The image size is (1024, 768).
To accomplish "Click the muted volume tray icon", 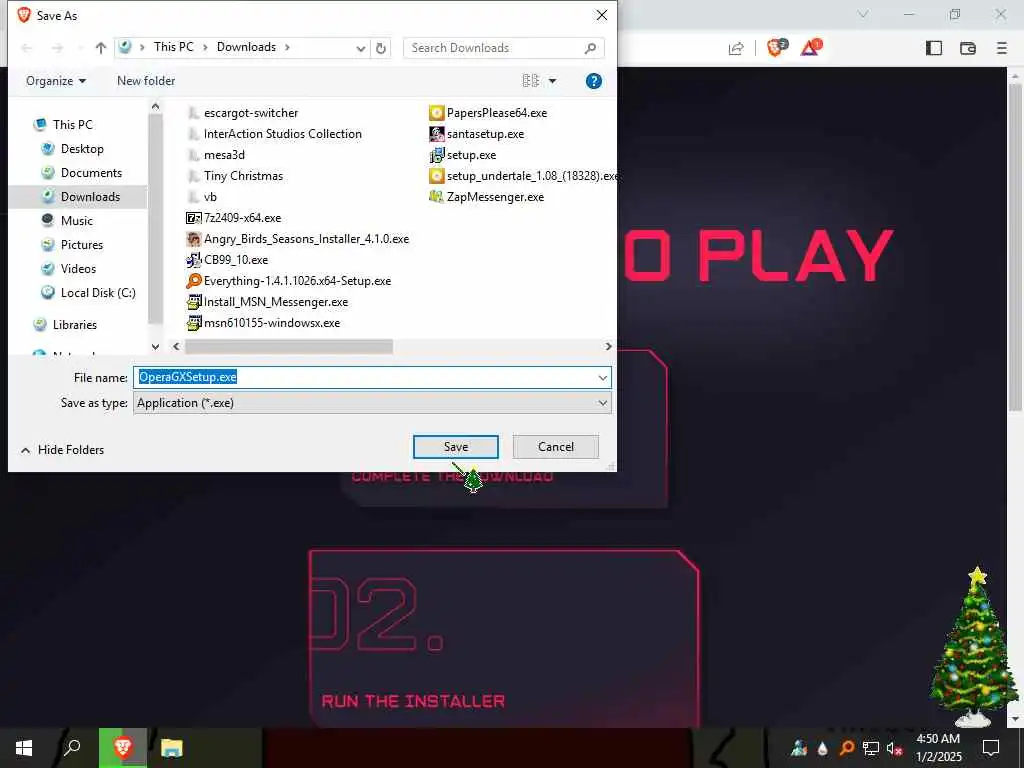I will [x=895, y=749].
